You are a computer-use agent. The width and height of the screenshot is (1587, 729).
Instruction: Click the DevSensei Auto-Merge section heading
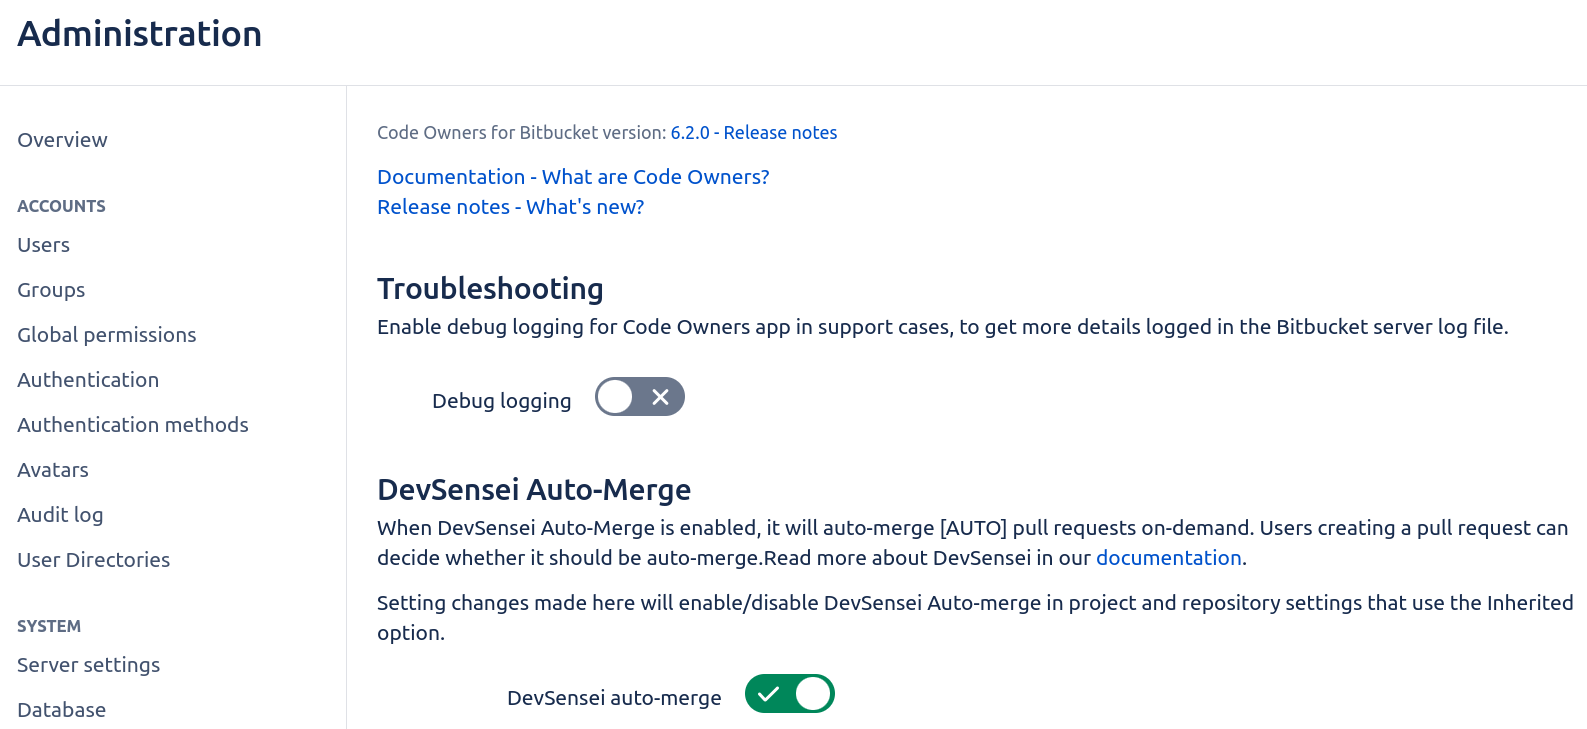pos(534,490)
